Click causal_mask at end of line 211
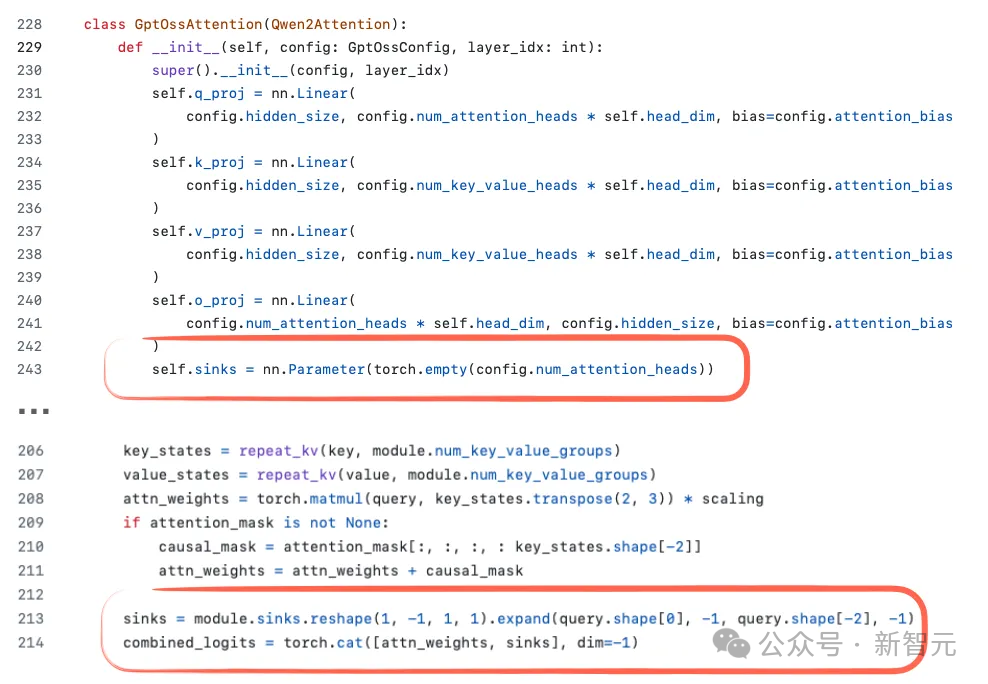The height and width of the screenshot is (684, 988). 474,571
